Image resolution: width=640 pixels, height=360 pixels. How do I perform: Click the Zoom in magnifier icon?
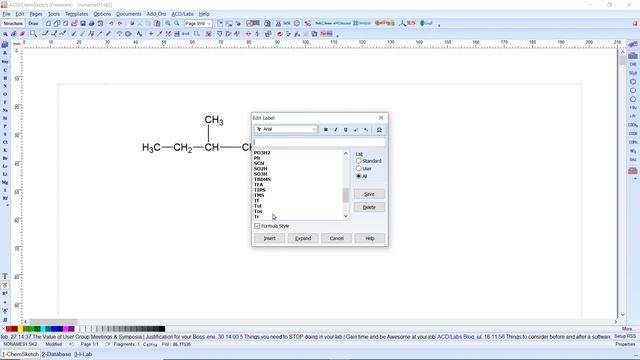[168, 24]
